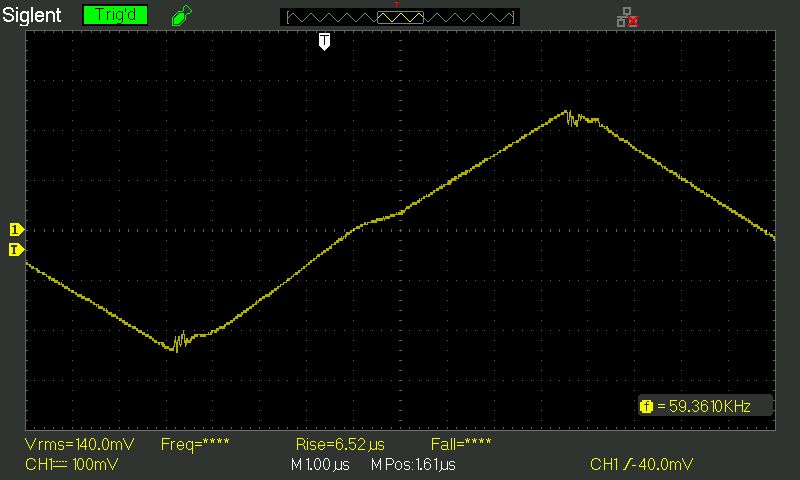Click the yellow trigger level T marker
Viewport: 800px width, 480px height.
(16, 249)
